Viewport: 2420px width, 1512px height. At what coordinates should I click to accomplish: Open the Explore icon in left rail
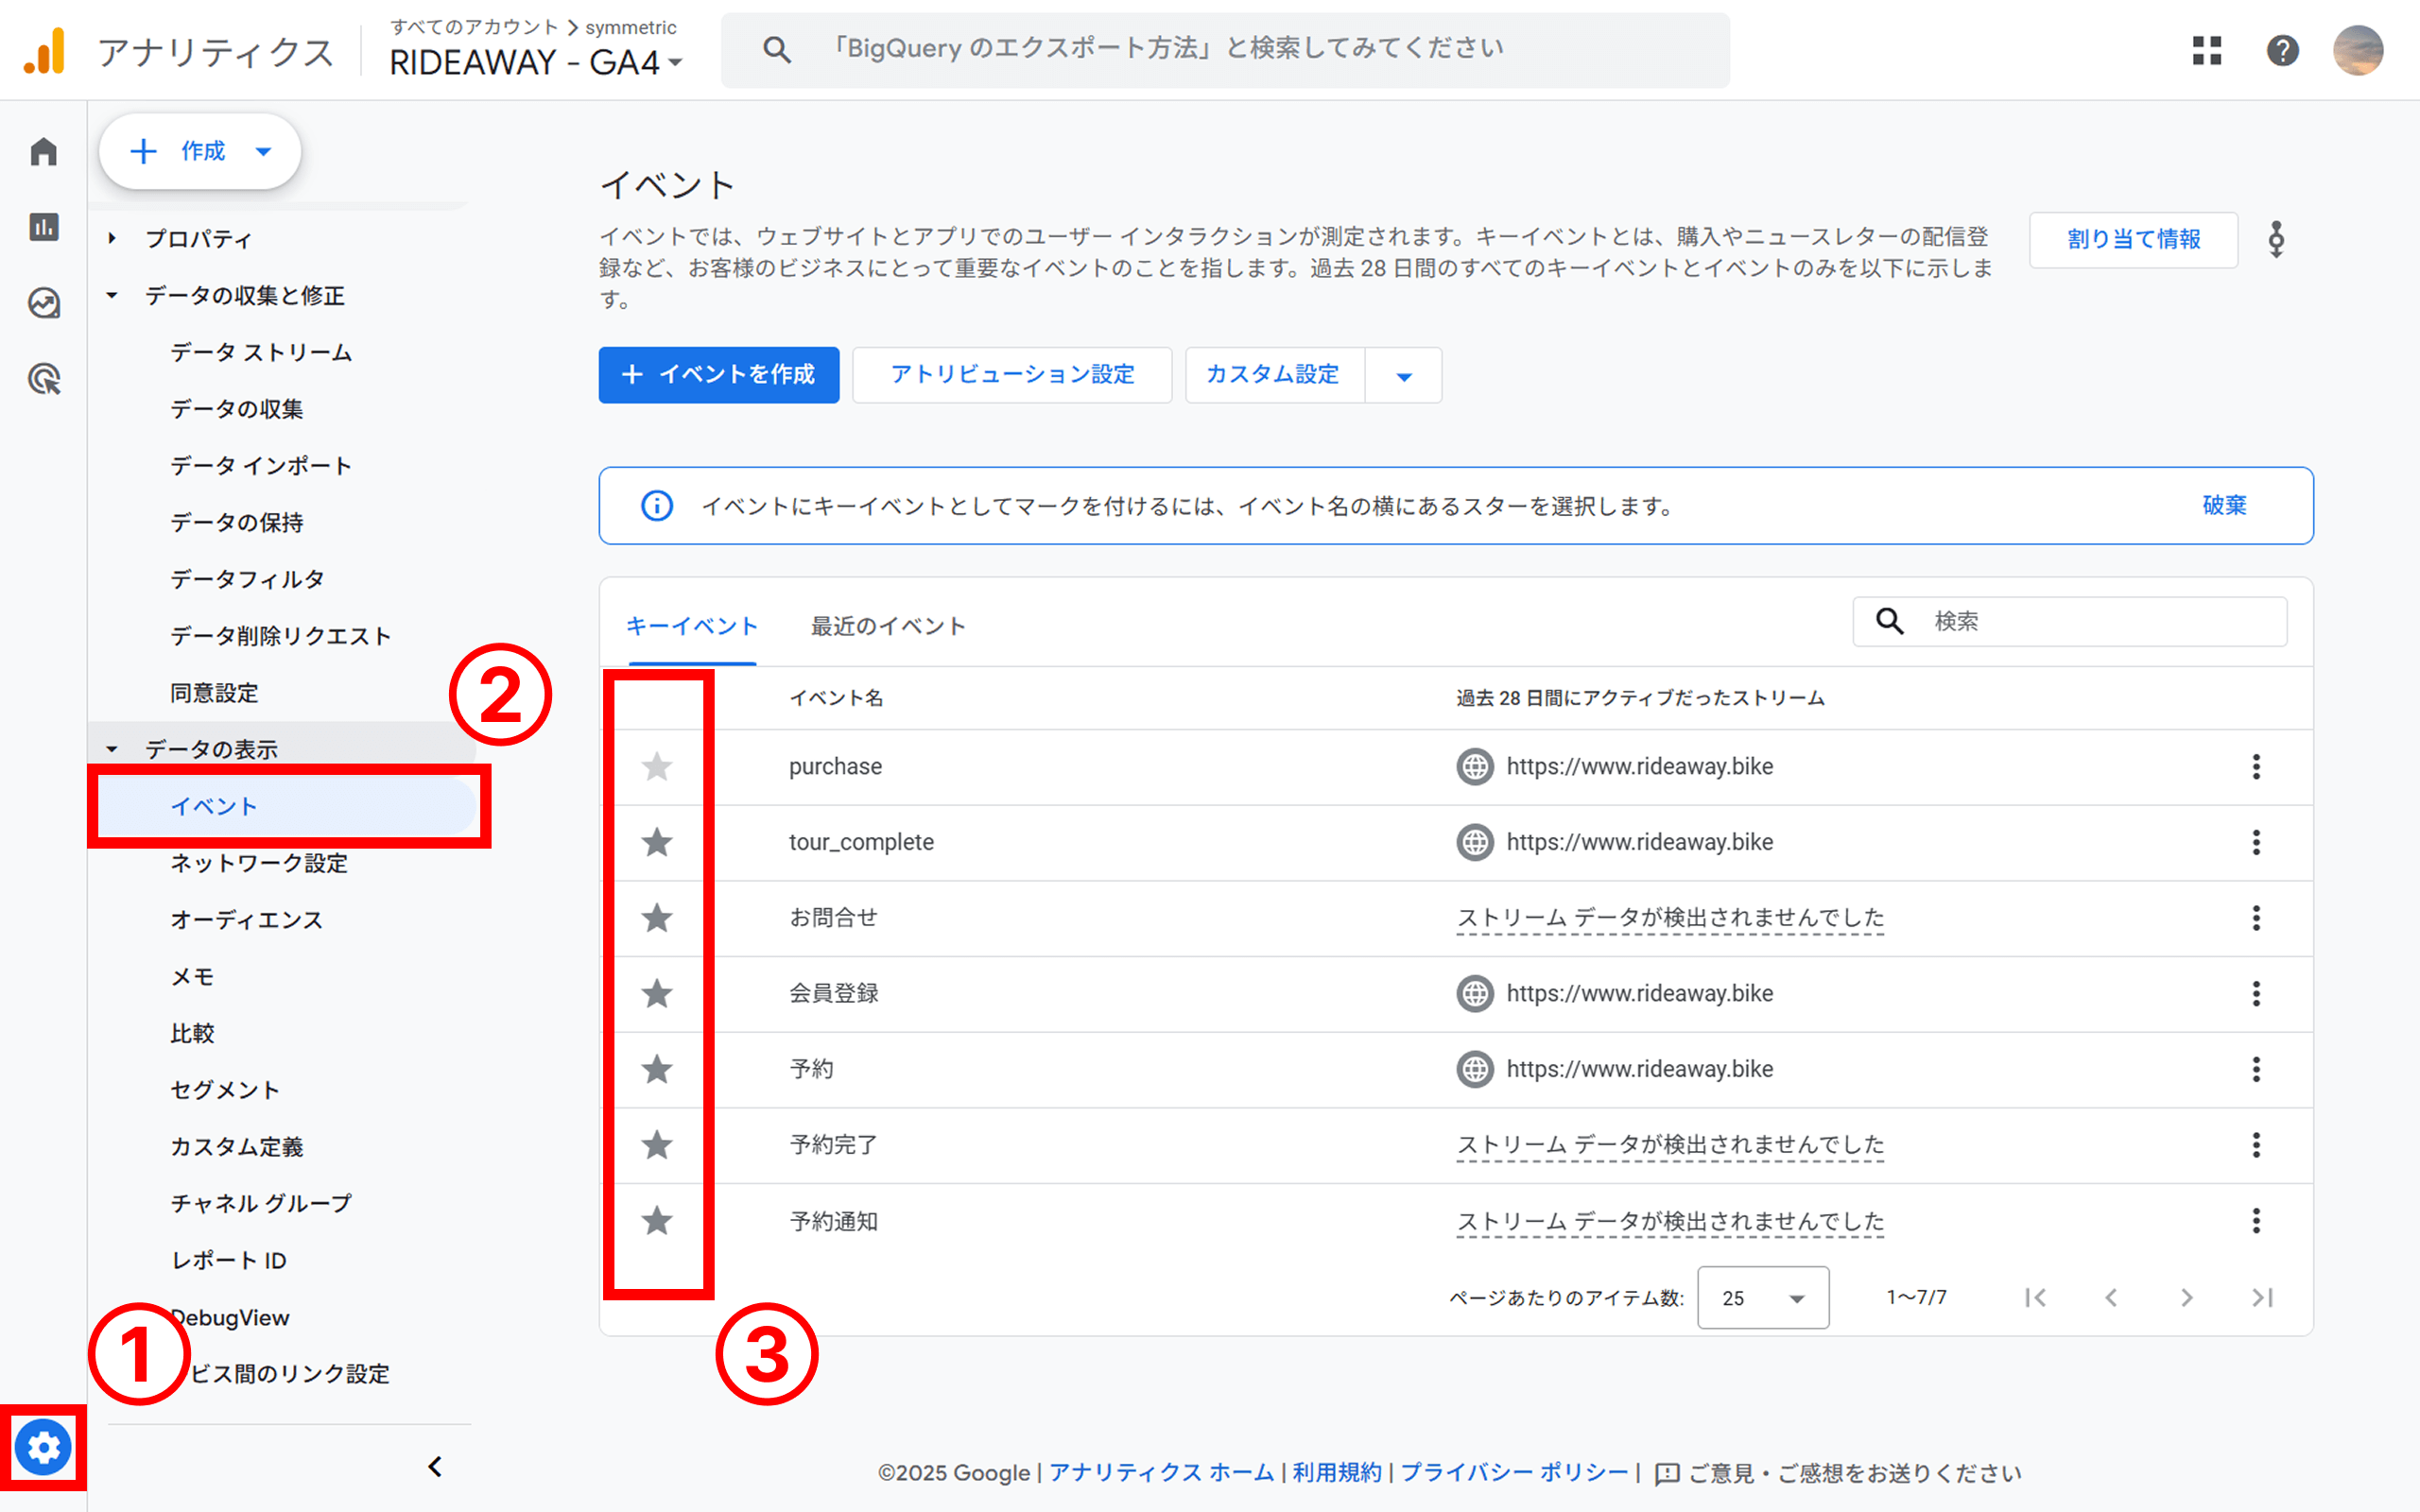click(x=43, y=303)
